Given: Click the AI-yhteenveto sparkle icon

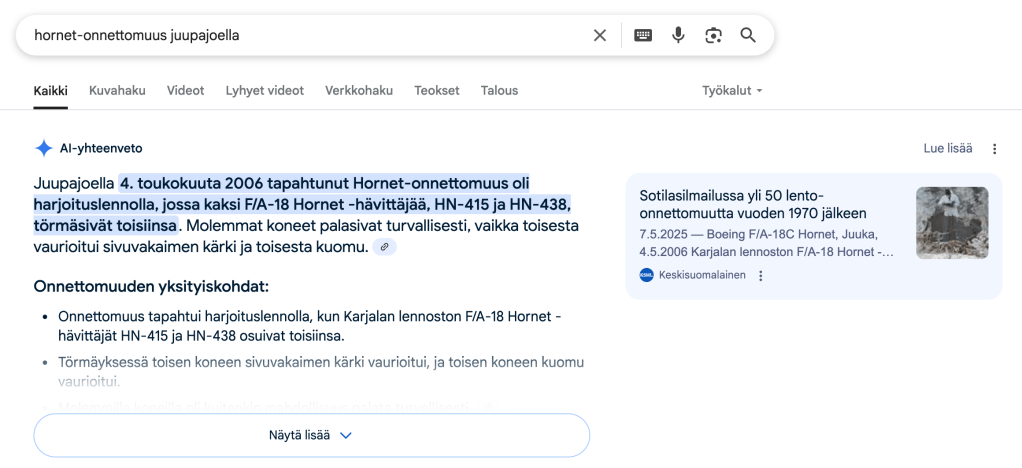Looking at the screenshot, I should (x=44, y=149).
